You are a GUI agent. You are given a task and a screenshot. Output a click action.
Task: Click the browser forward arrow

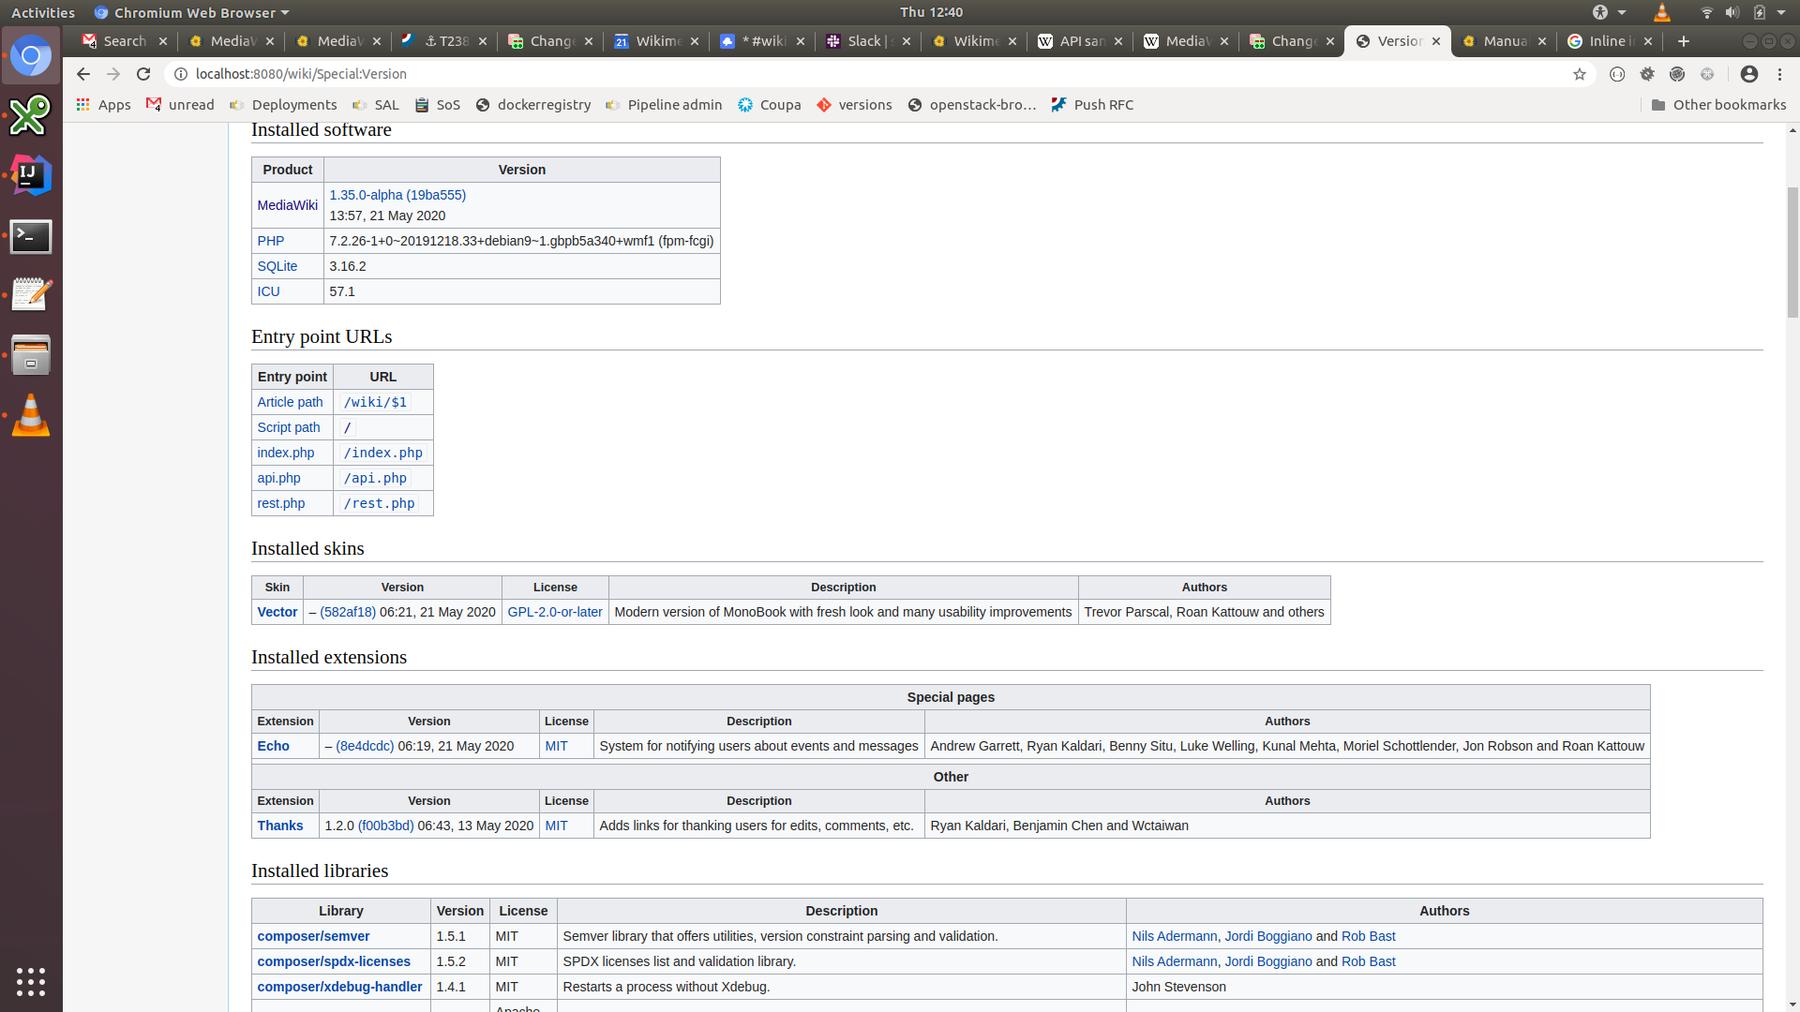click(x=113, y=74)
